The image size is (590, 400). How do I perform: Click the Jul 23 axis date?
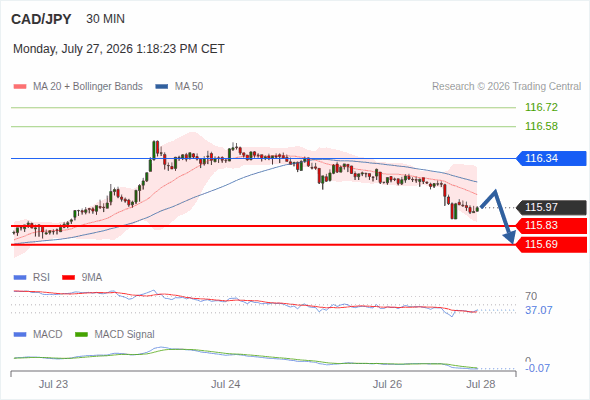pyautogui.click(x=53, y=384)
